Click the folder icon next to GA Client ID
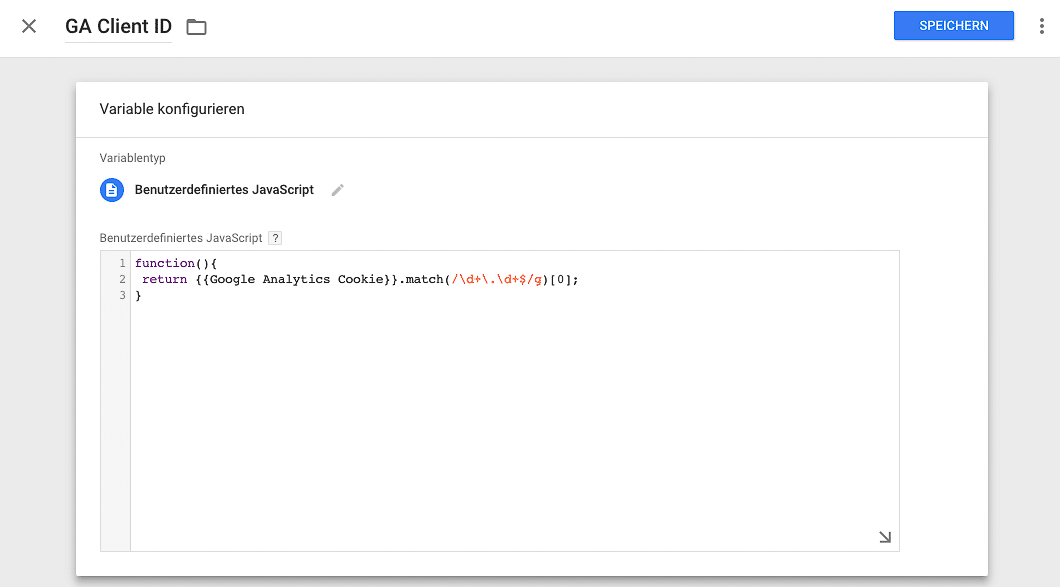The height and width of the screenshot is (587, 1060). click(196, 27)
